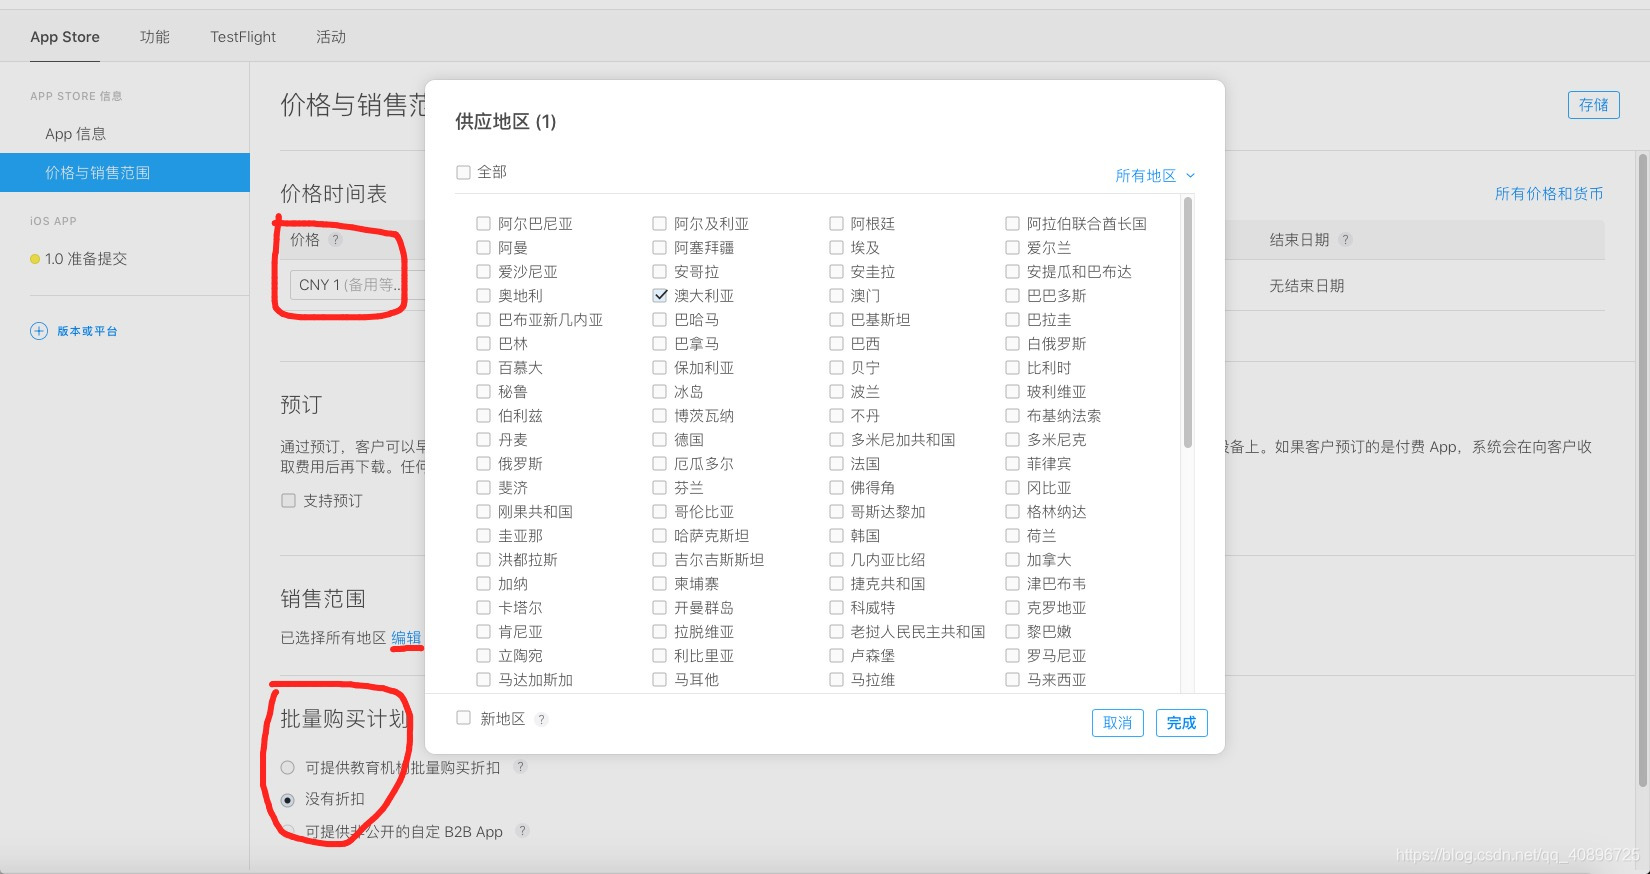Image resolution: width=1650 pixels, height=874 pixels.
Task: Check the 荷兰 checkbox
Action: [1012, 535]
